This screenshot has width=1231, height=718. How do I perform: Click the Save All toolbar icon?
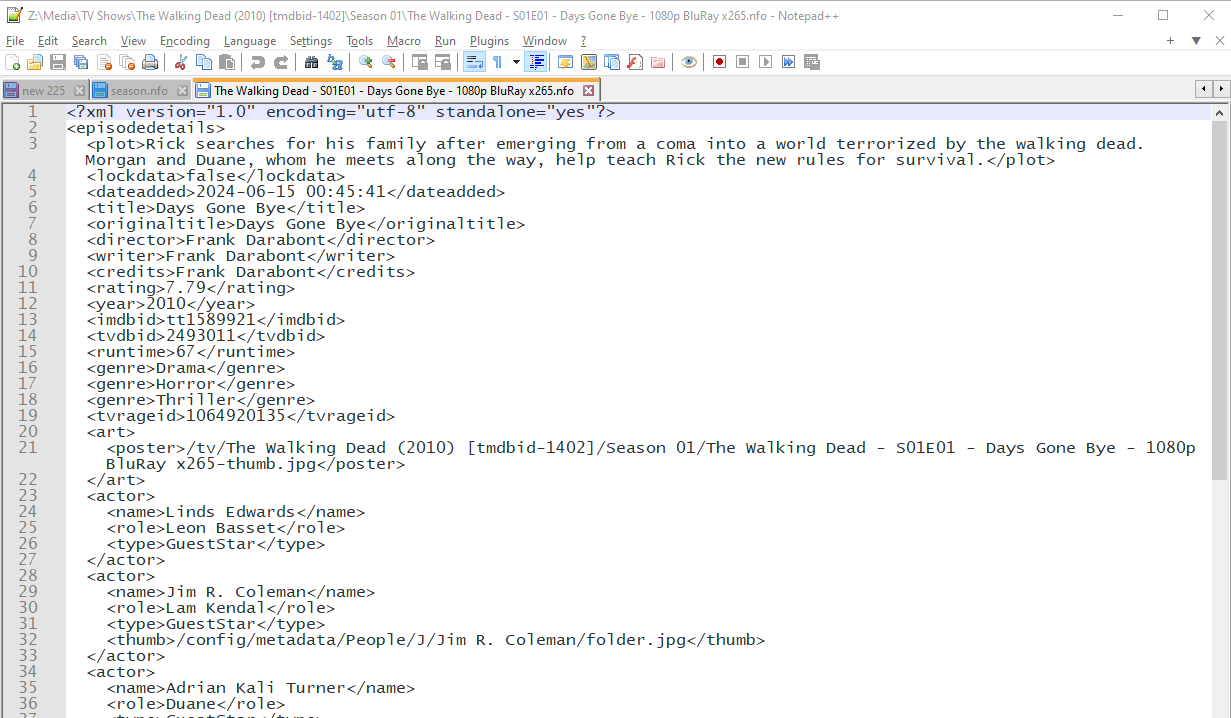click(x=82, y=62)
